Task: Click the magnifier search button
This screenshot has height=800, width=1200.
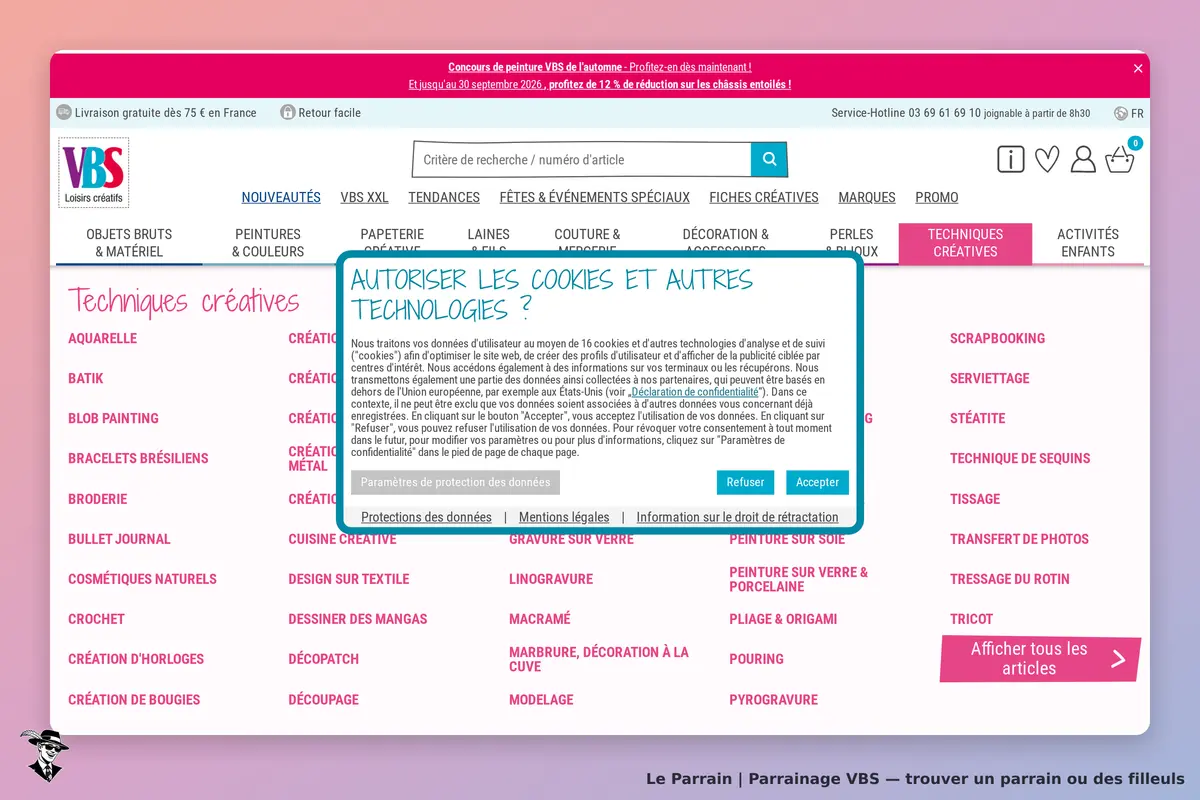Action: pyautogui.click(x=769, y=159)
